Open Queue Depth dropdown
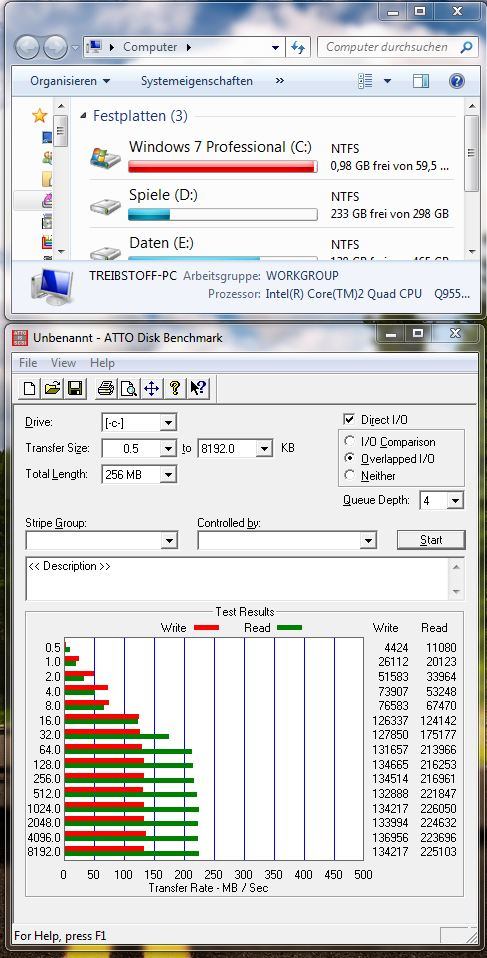Viewport: 487px width, 958px height. (x=455, y=501)
